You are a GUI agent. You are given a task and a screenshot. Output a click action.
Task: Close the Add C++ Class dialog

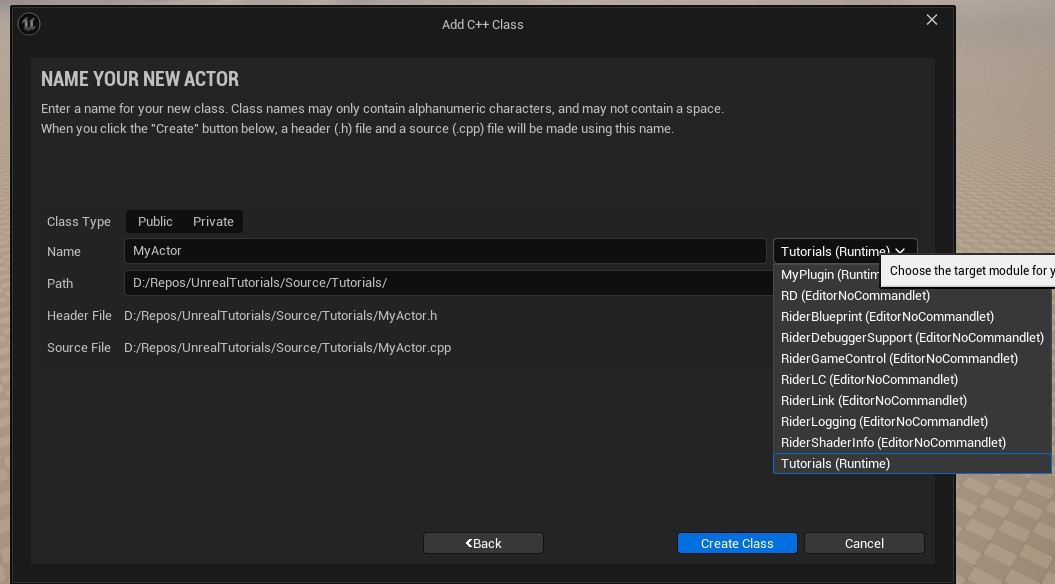(932, 20)
